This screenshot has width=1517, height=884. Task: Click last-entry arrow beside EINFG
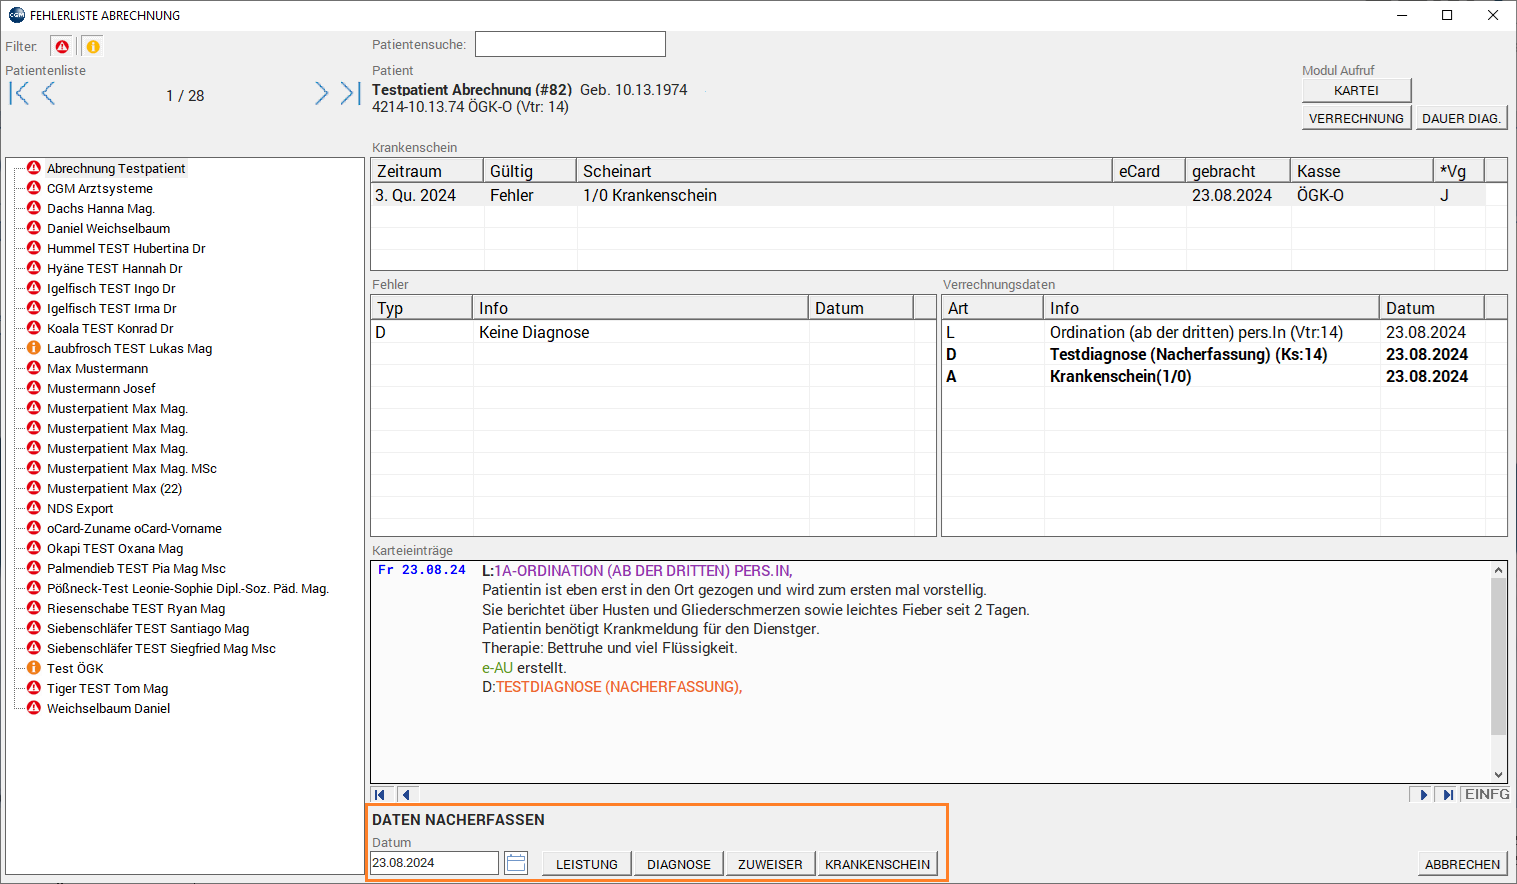1447,795
